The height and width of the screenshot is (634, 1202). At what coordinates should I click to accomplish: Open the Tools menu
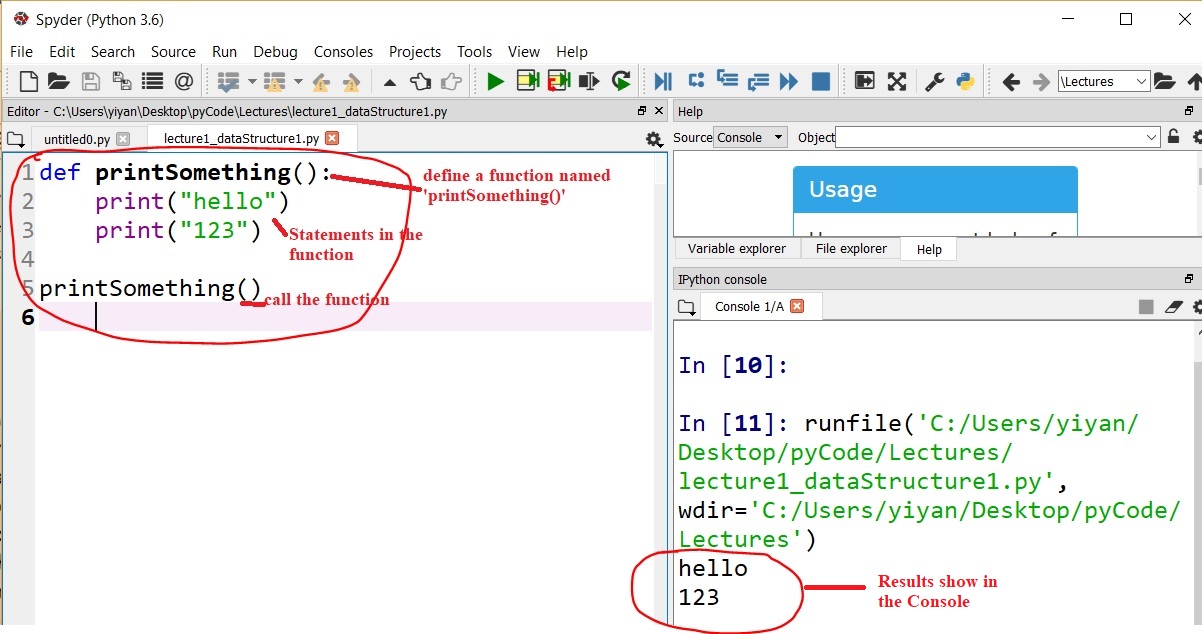point(475,51)
